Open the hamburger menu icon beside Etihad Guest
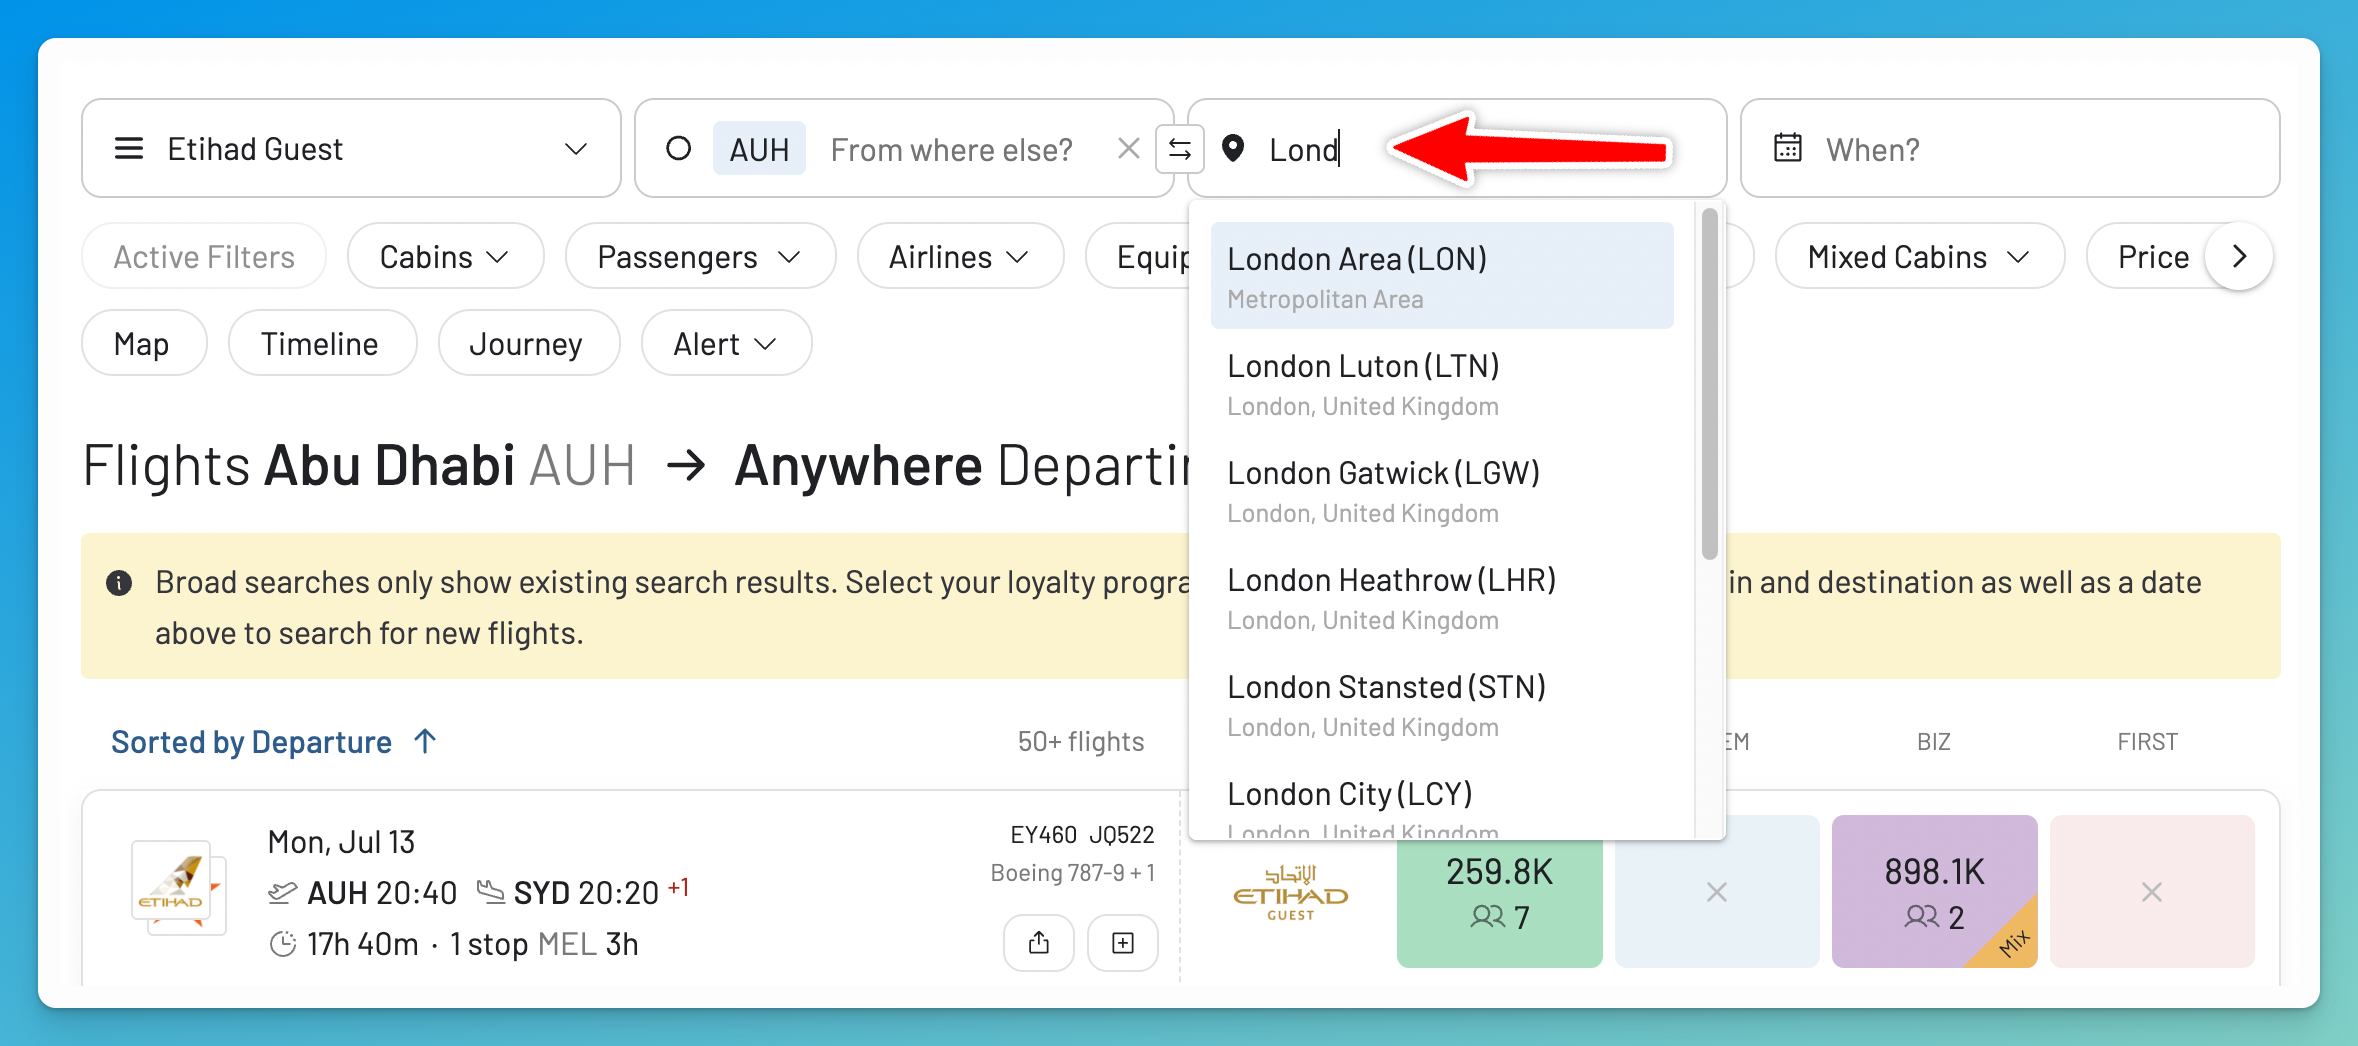This screenshot has width=2358, height=1046. pyautogui.click(x=129, y=149)
